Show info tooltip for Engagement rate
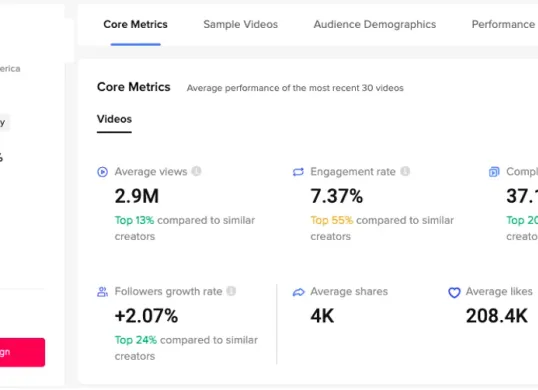 [x=405, y=171]
